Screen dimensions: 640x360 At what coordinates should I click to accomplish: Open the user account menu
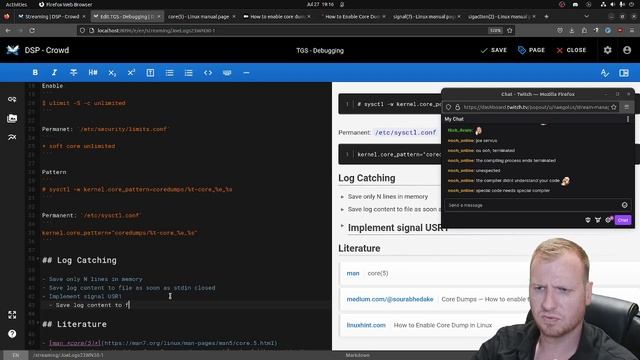point(627,50)
